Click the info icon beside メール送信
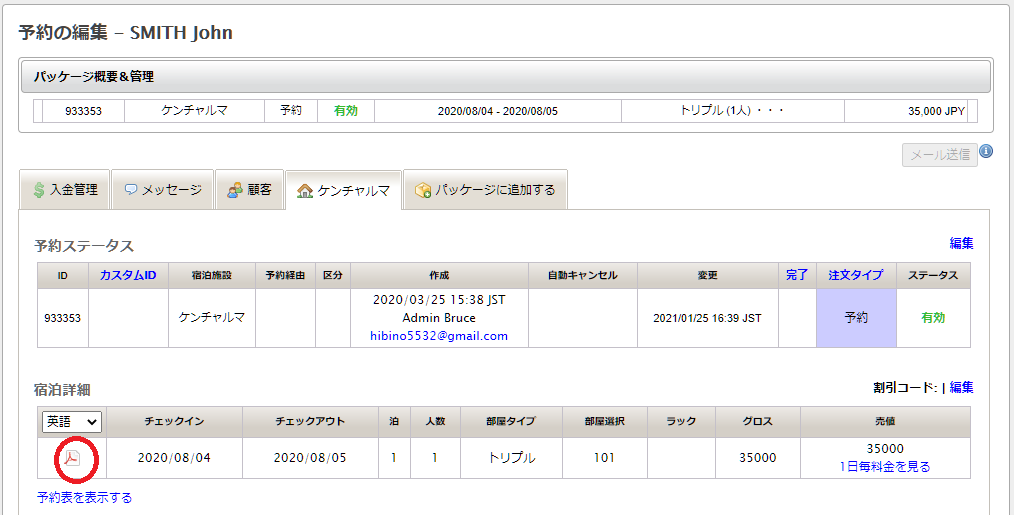 (x=986, y=152)
